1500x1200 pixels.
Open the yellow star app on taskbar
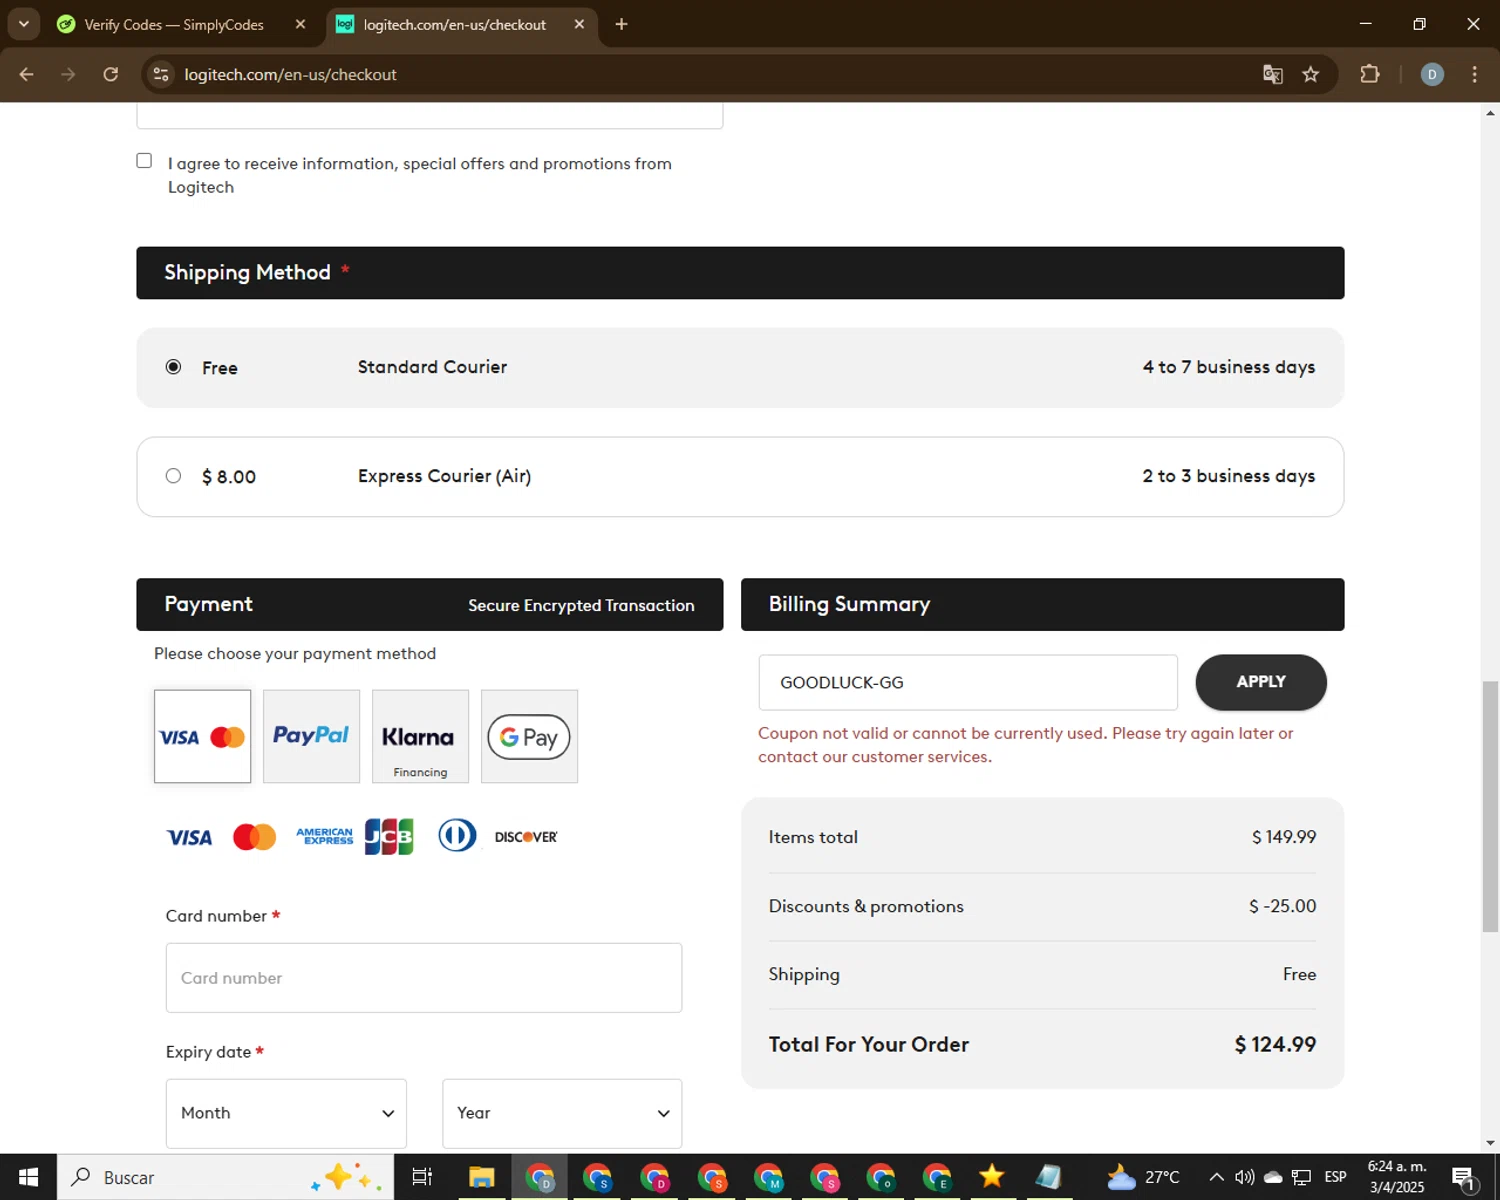point(992,1177)
